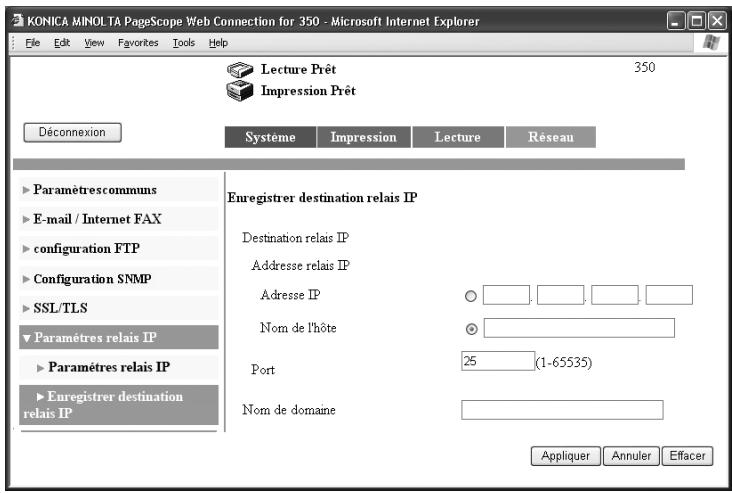Collapse the highlighted Paramétres relais IP section
732x493 pixels.
(119, 337)
